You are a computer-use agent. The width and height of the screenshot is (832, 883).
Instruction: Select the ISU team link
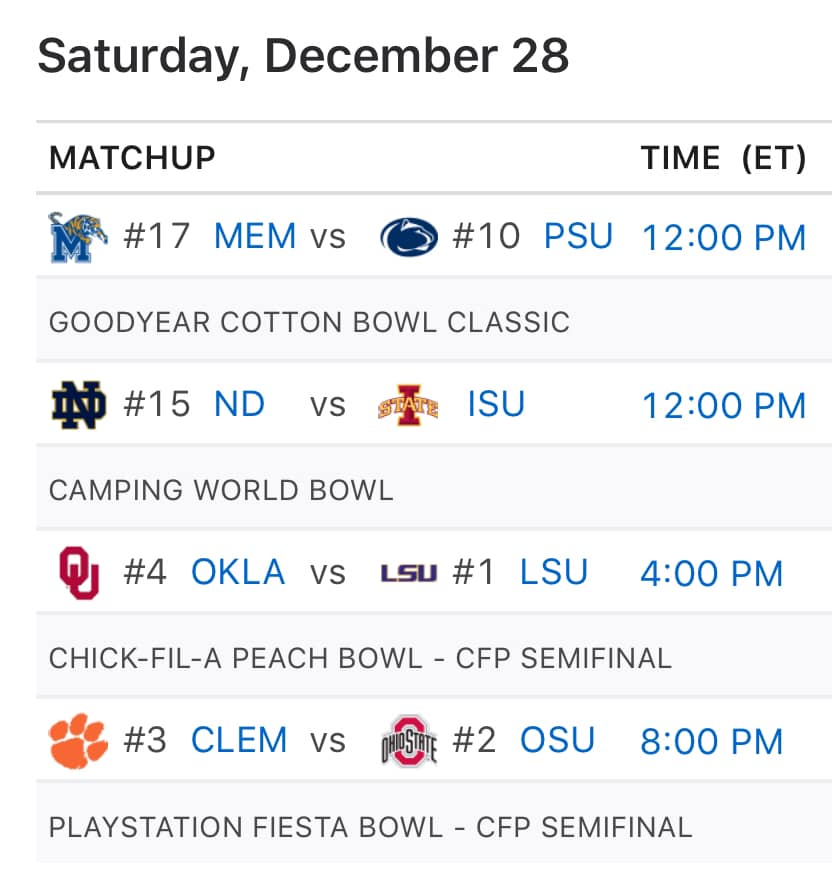coord(496,405)
